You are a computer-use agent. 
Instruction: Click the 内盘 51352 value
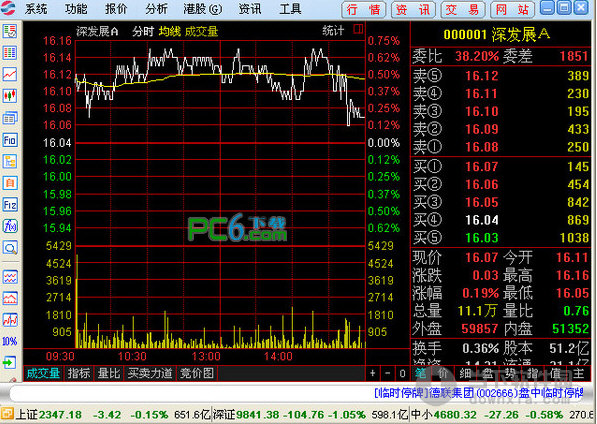point(570,329)
